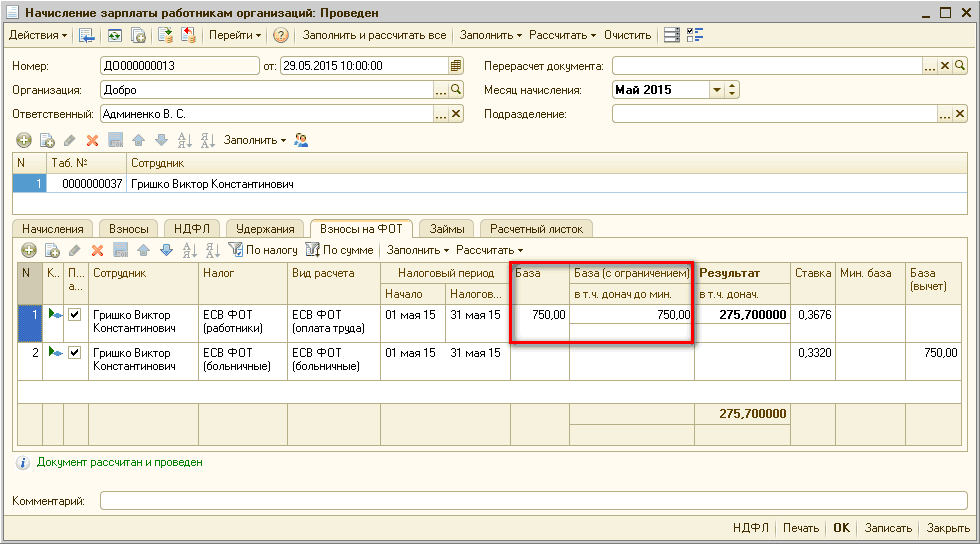
Task: Click the Закрыть button
Action: point(948,528)
